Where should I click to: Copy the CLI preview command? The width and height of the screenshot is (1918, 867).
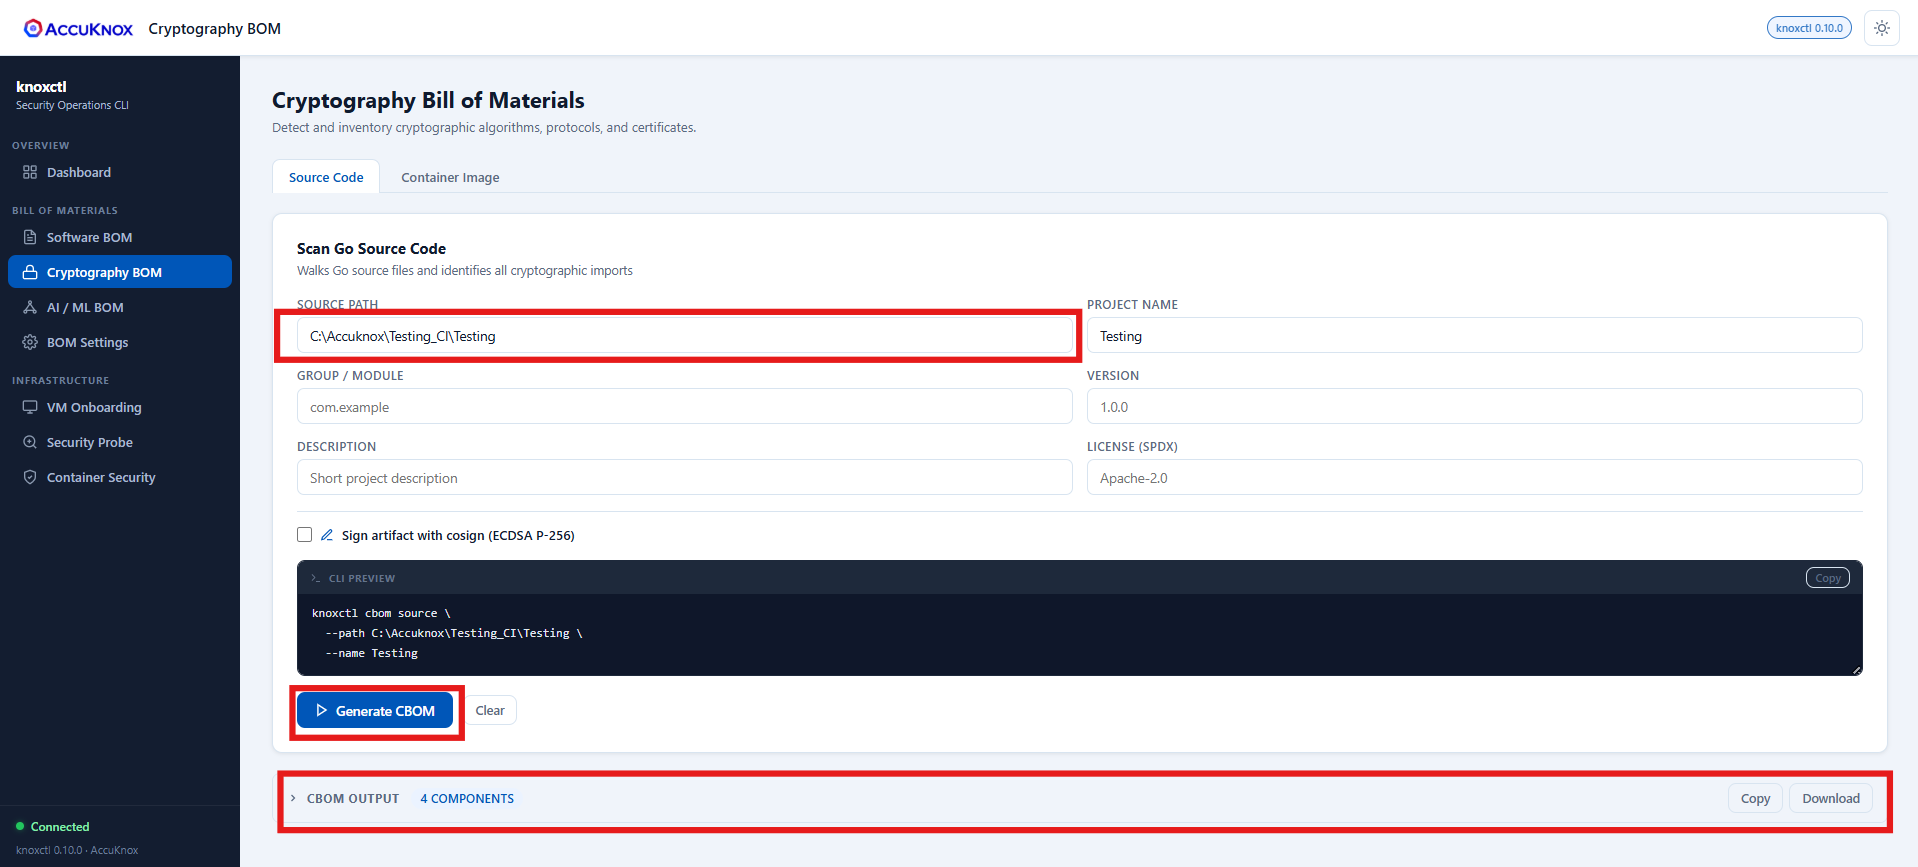pos(1827,578)
